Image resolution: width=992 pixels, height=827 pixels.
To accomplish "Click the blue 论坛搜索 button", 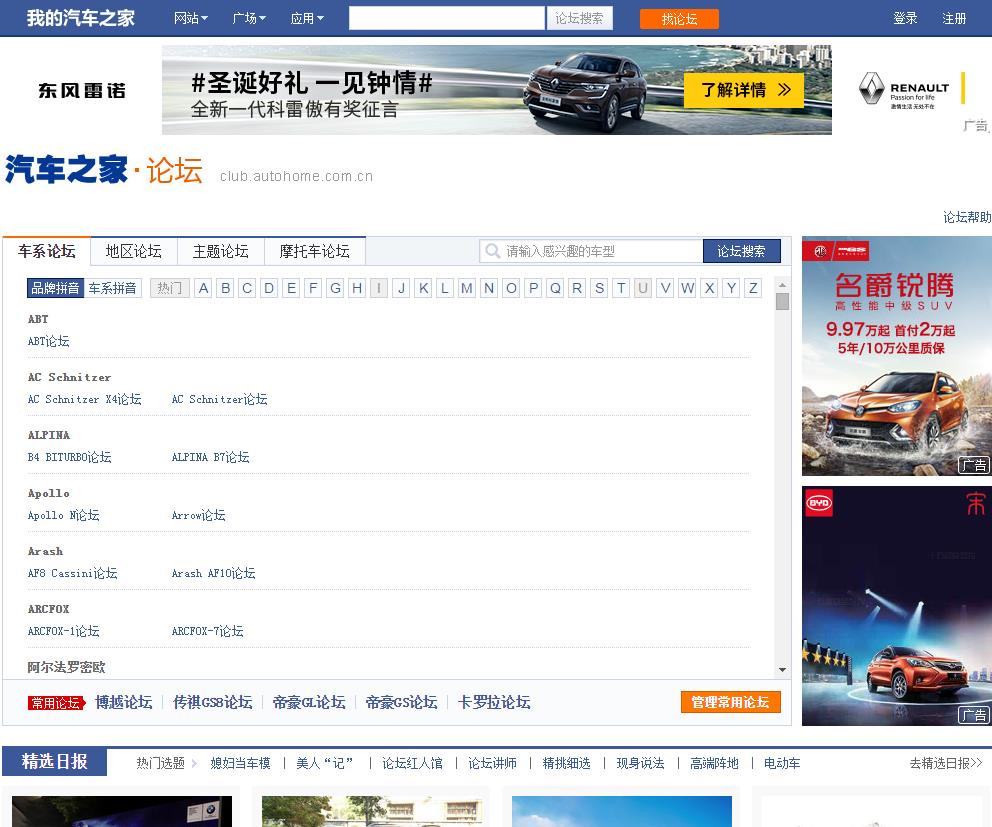I will pos(741,251).
